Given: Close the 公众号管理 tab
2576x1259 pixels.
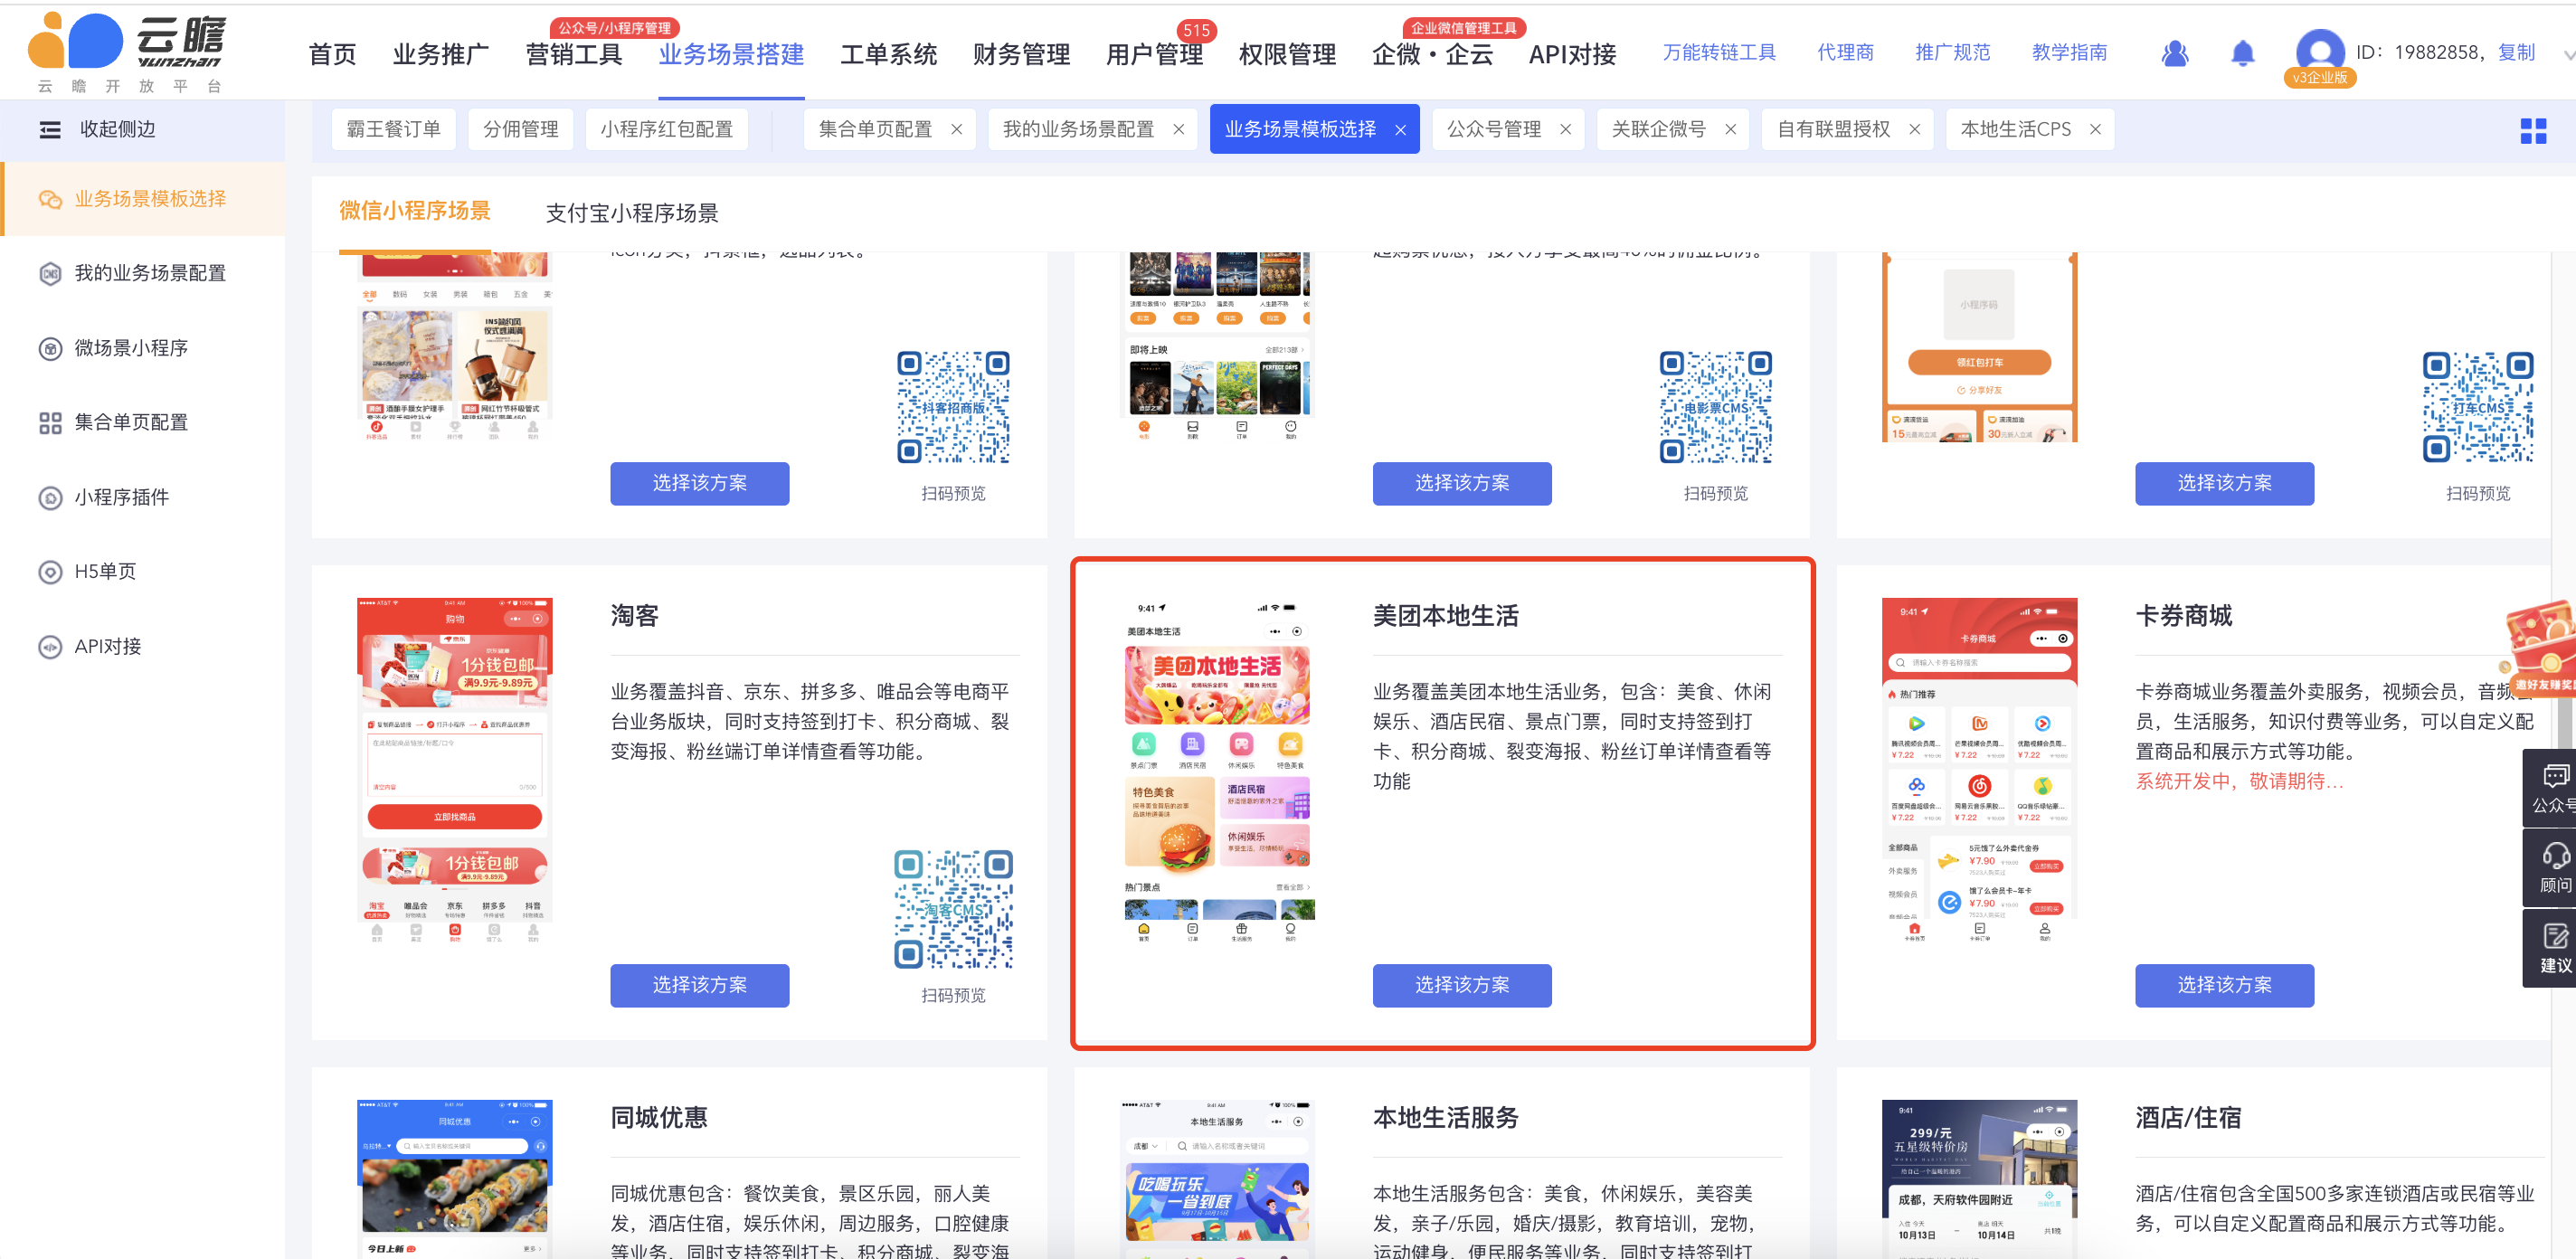Looking at the screenshot, I should pyautogui.click(x=1565, y=129).
